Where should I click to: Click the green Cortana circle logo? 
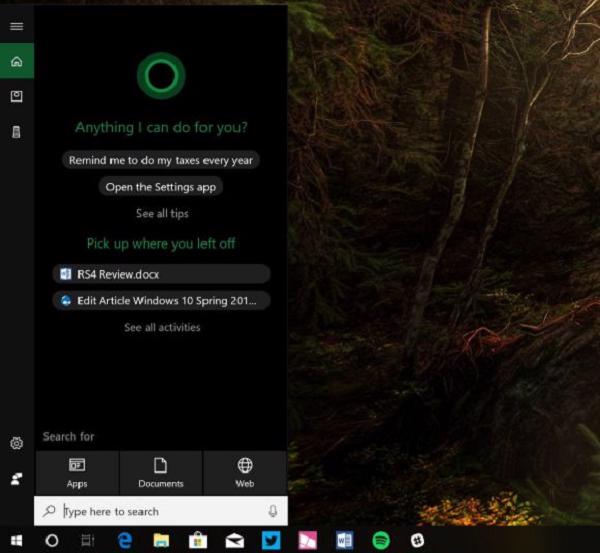[x=161, y=75]
